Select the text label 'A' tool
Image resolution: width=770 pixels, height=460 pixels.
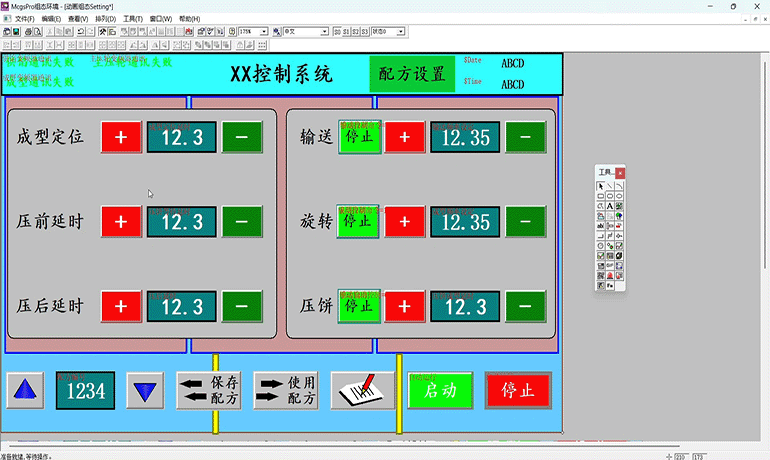point(610,206)
